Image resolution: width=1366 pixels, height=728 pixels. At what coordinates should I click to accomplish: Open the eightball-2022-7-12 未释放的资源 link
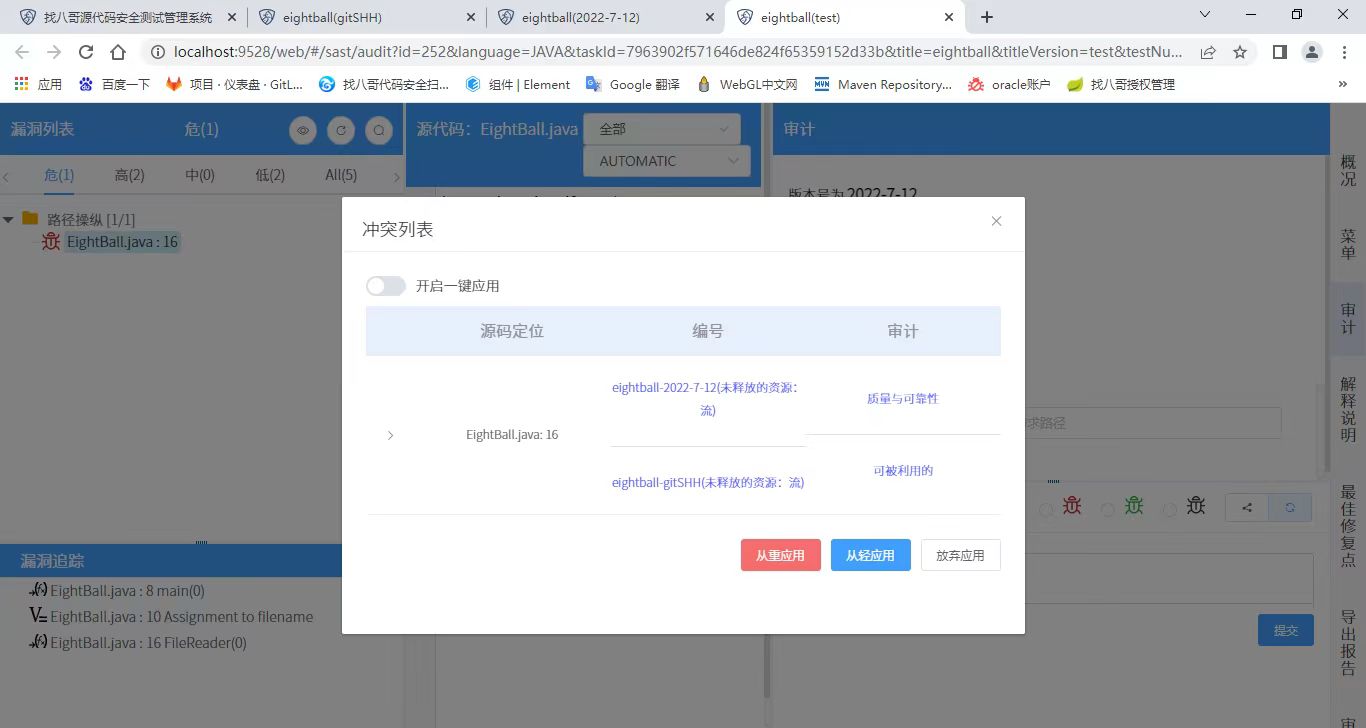707,399
